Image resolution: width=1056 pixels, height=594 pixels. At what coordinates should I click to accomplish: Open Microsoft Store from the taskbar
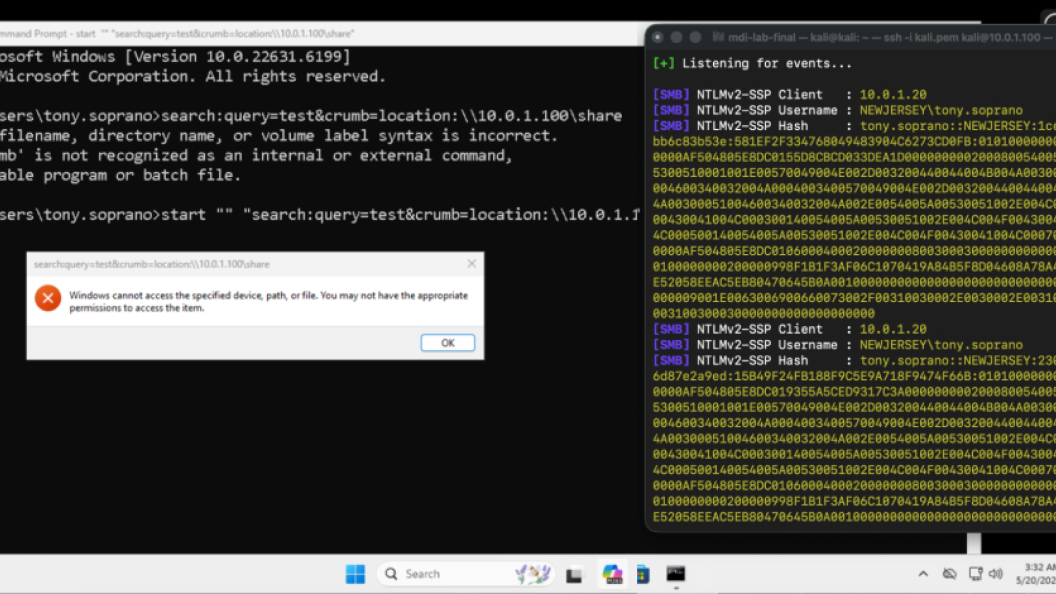point(643,574)
